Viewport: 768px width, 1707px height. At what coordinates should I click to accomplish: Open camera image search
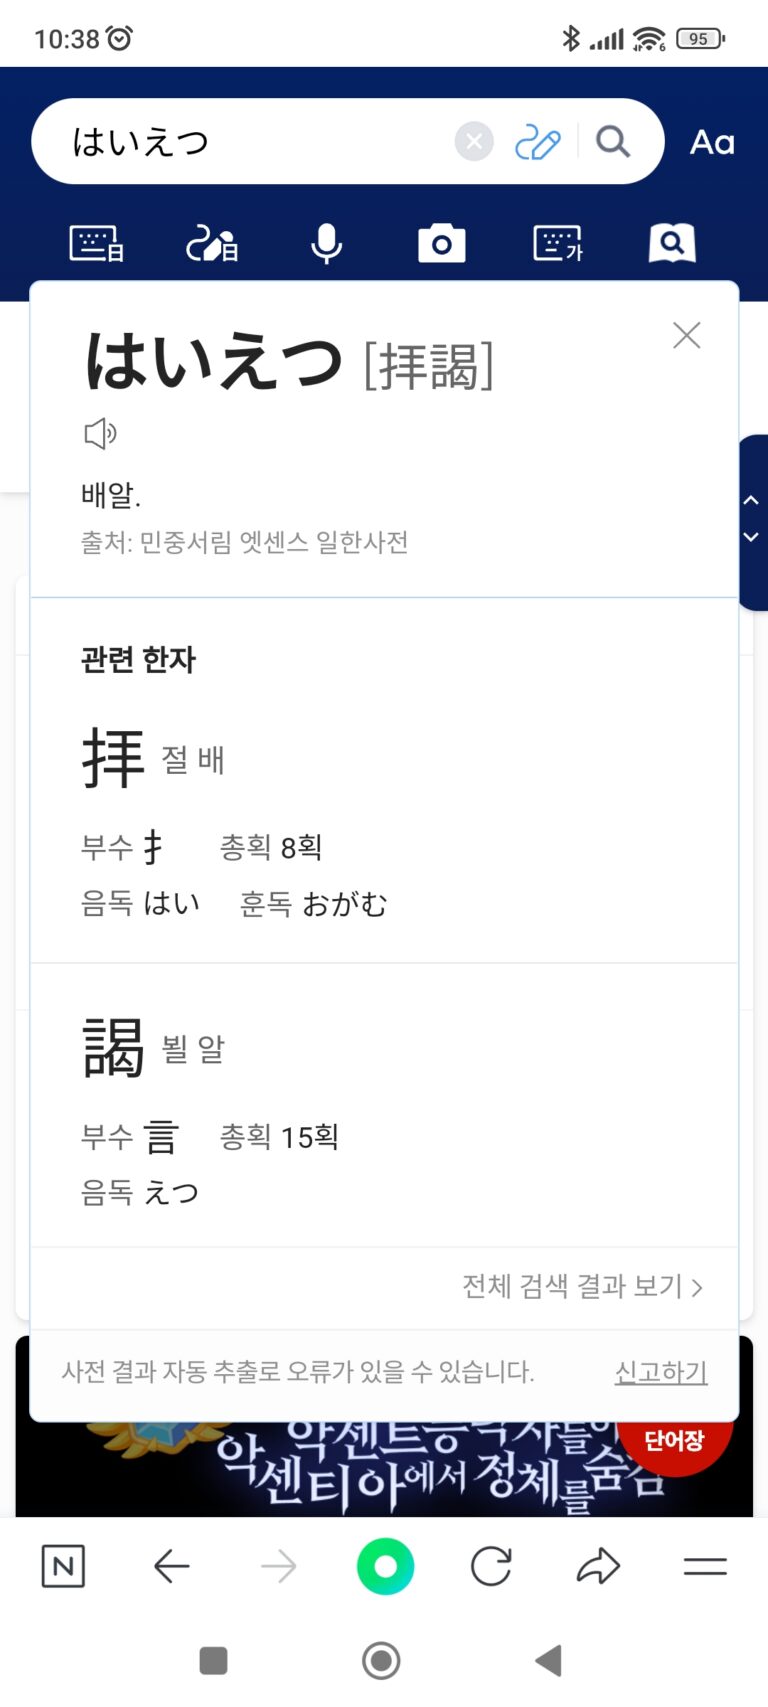click(441, 243)
